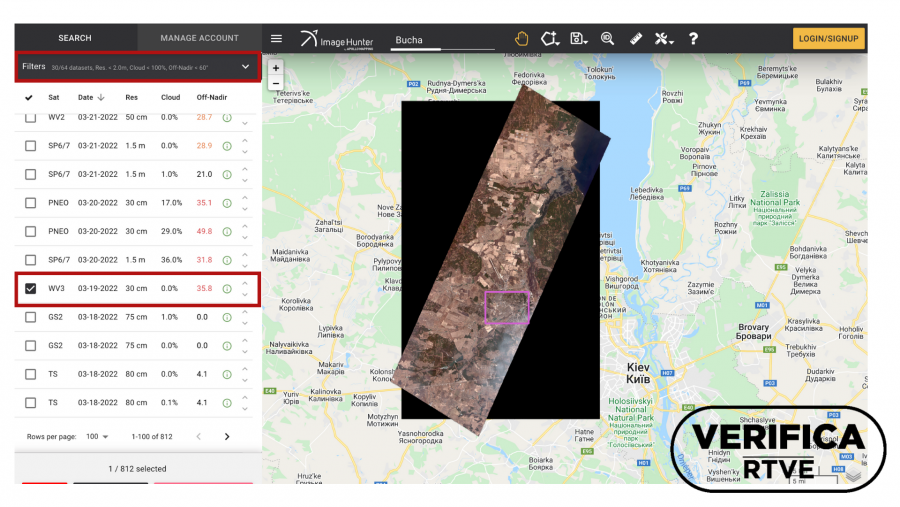Show info for SP6/7 36.0% cloud row
900x507 pixels.
[227, 260]
